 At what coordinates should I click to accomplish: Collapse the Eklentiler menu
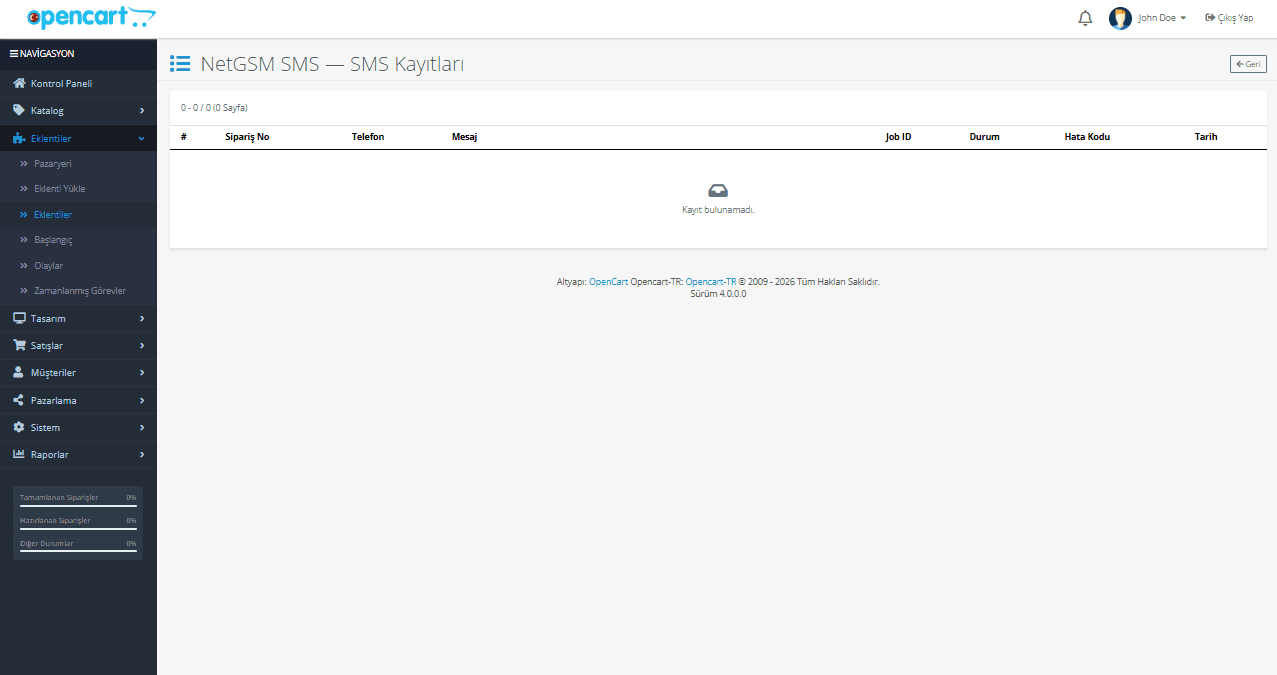click(78, 138)
